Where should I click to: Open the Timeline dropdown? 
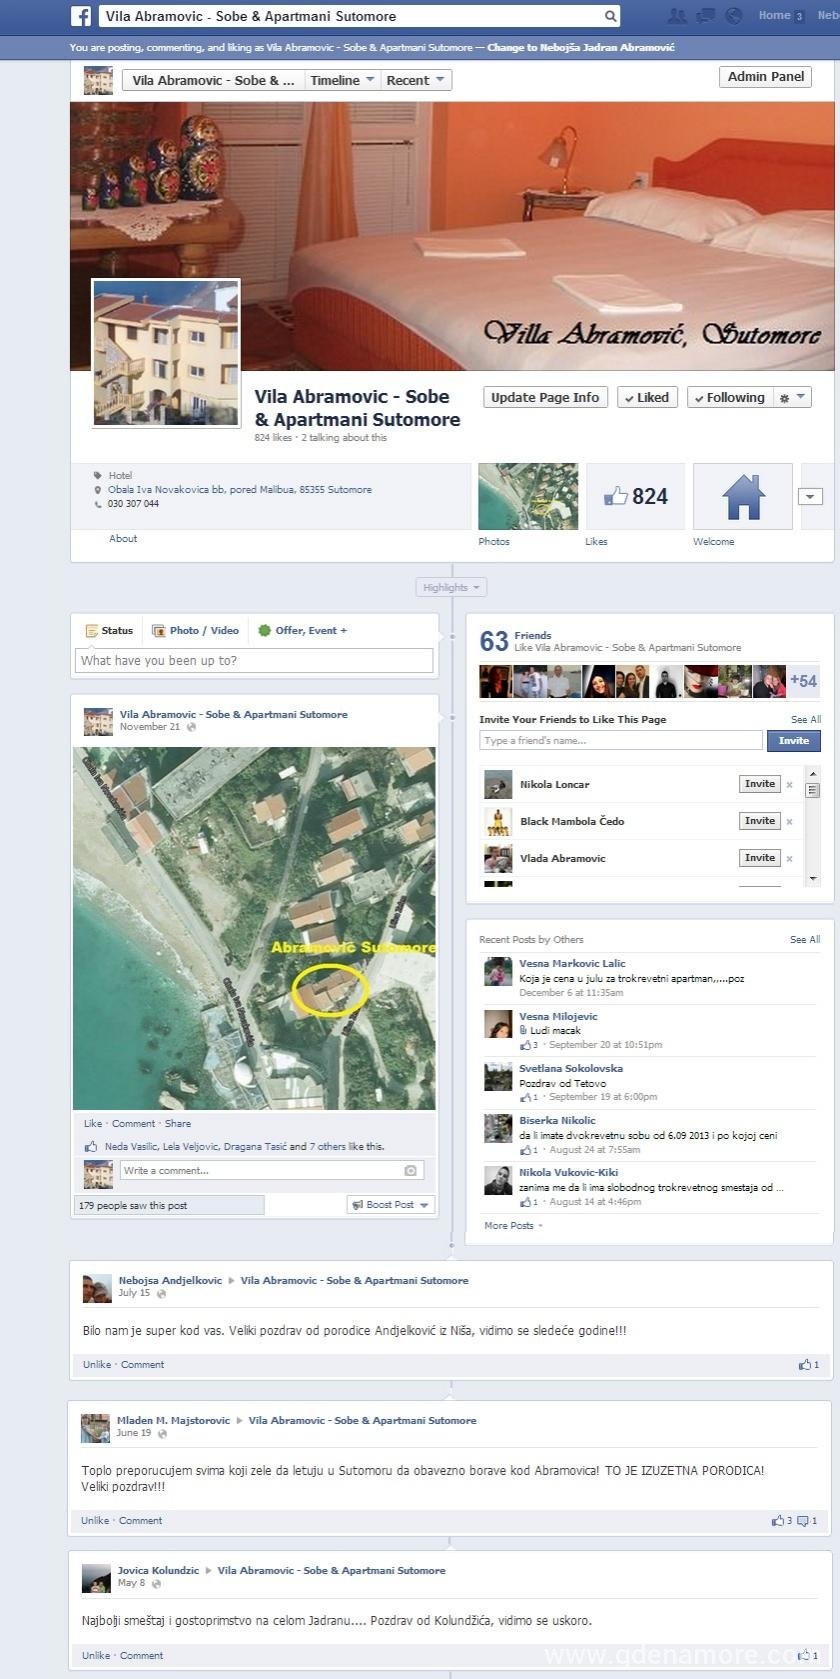(x=342, y=80)
